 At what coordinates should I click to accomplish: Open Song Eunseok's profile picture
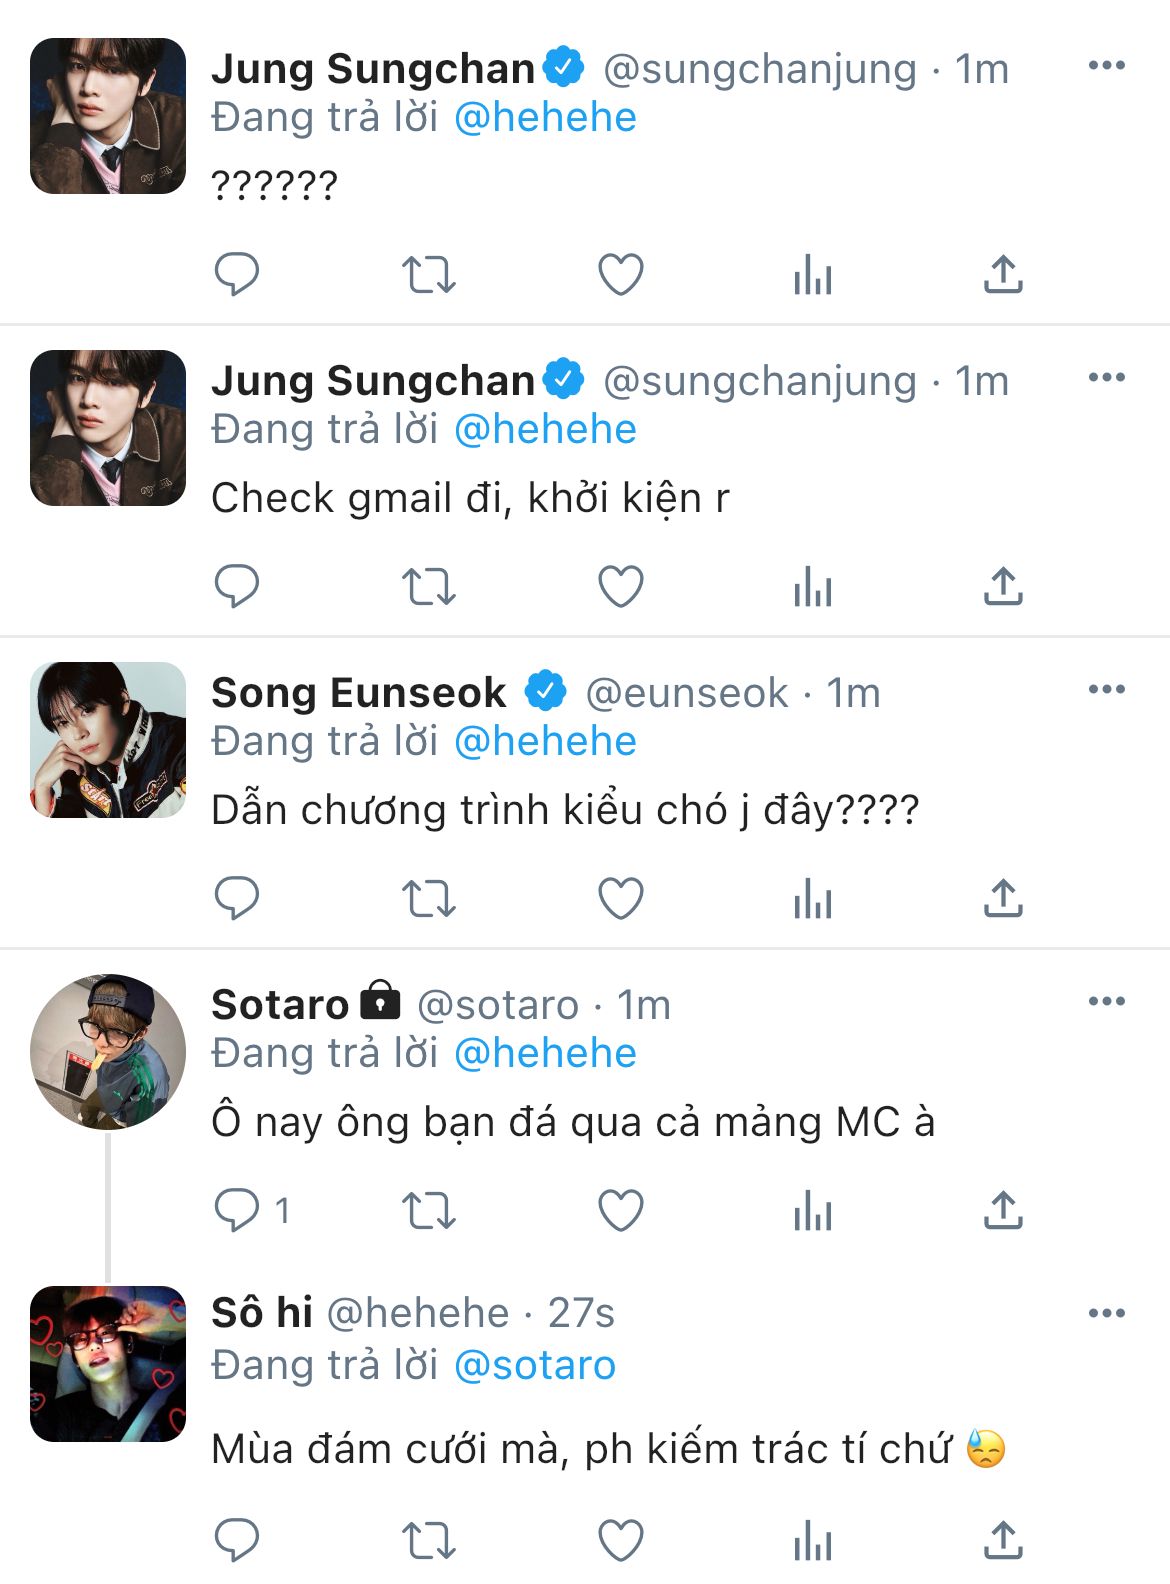click(x=108, y=740)
